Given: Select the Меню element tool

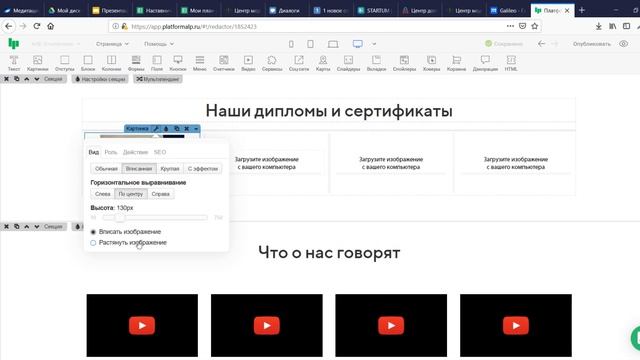Looking at the screenshot, I should point(200,63).
